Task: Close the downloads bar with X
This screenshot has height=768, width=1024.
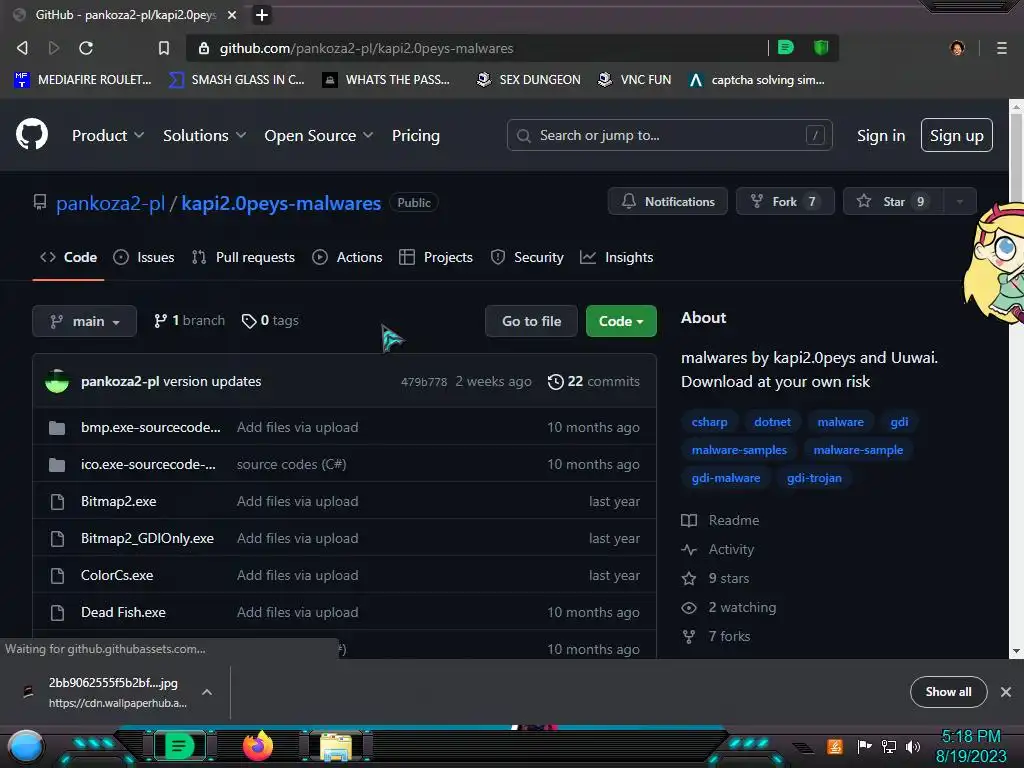Action: pos(1006,692)
